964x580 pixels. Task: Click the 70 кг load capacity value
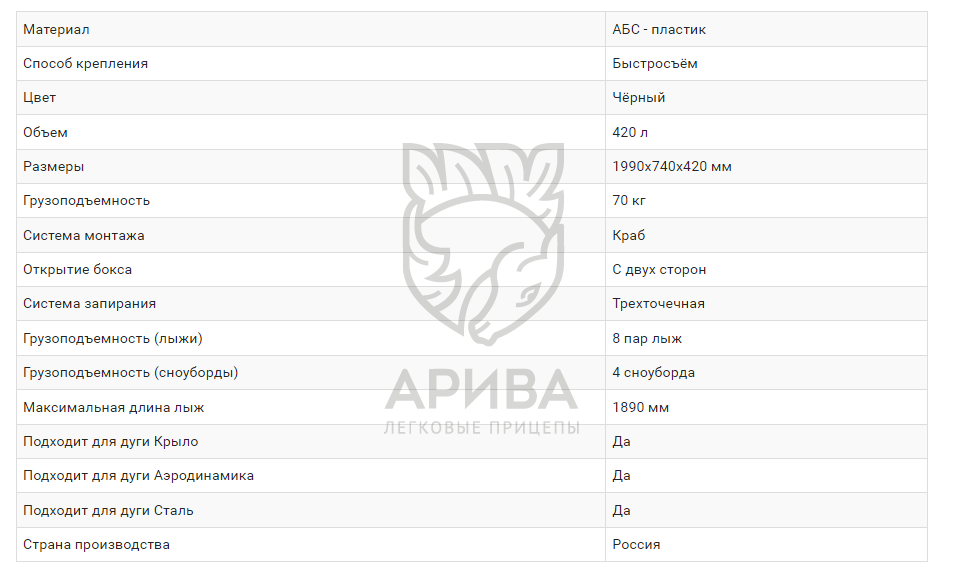629,201
